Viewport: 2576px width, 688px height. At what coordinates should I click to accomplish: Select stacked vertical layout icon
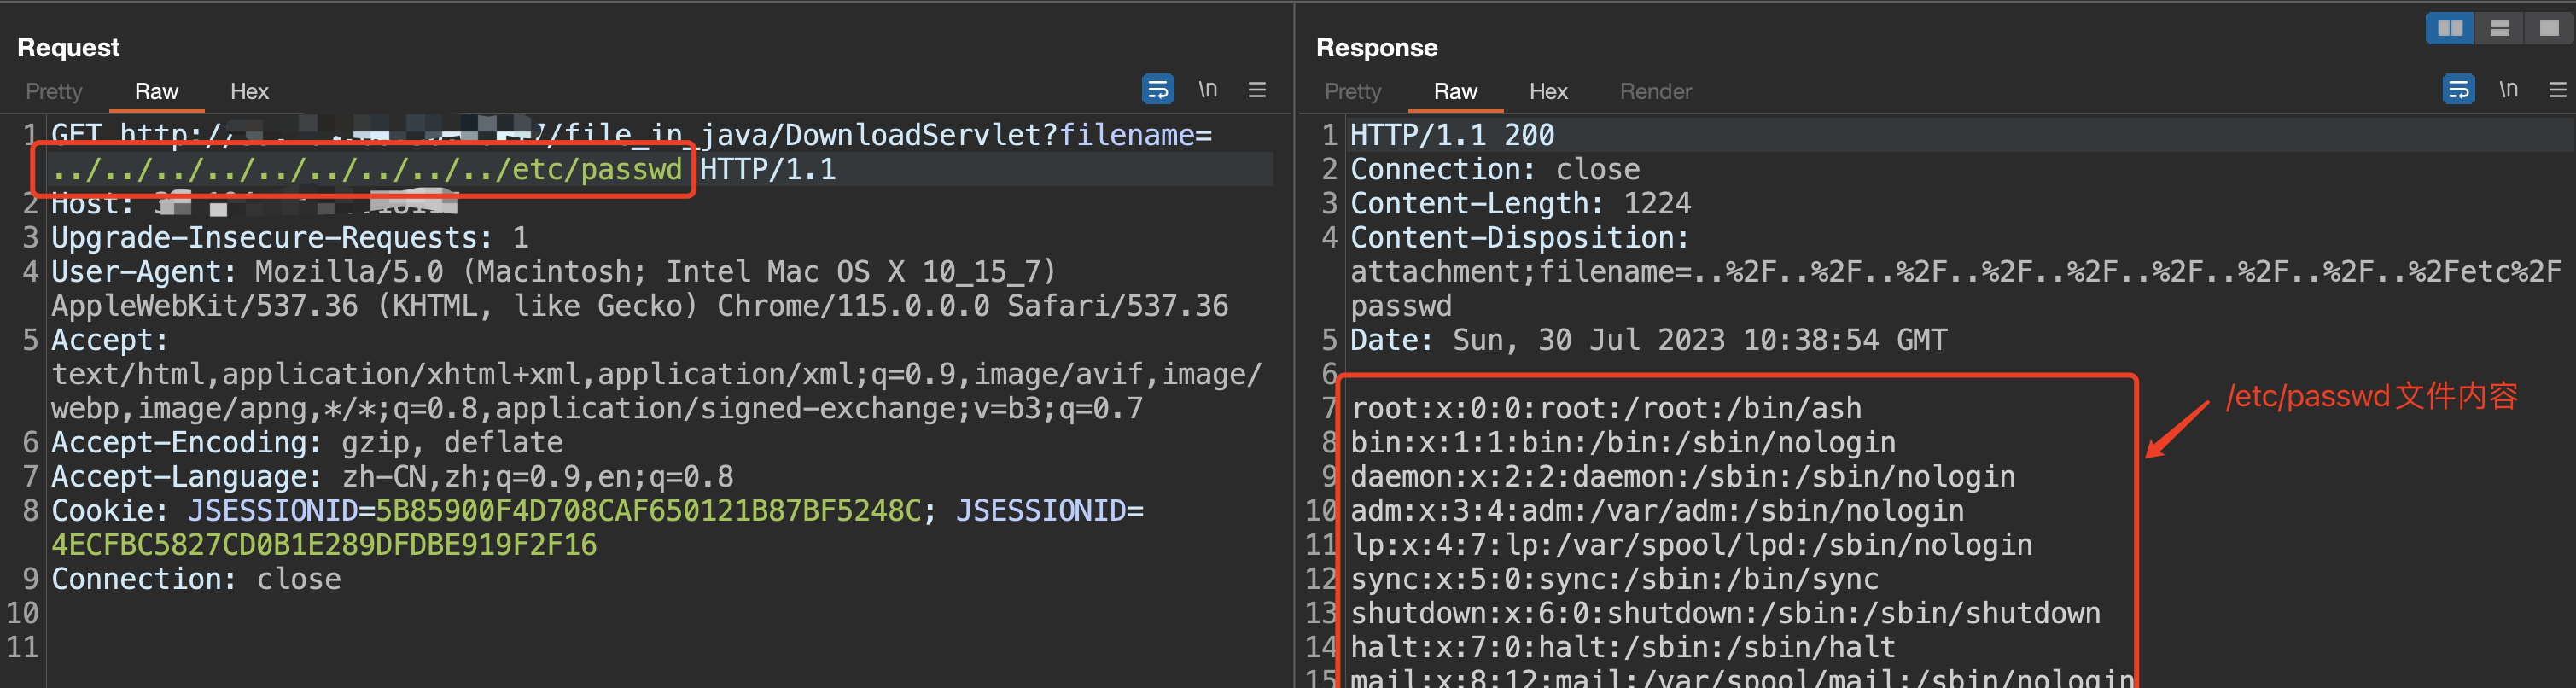2499,28
